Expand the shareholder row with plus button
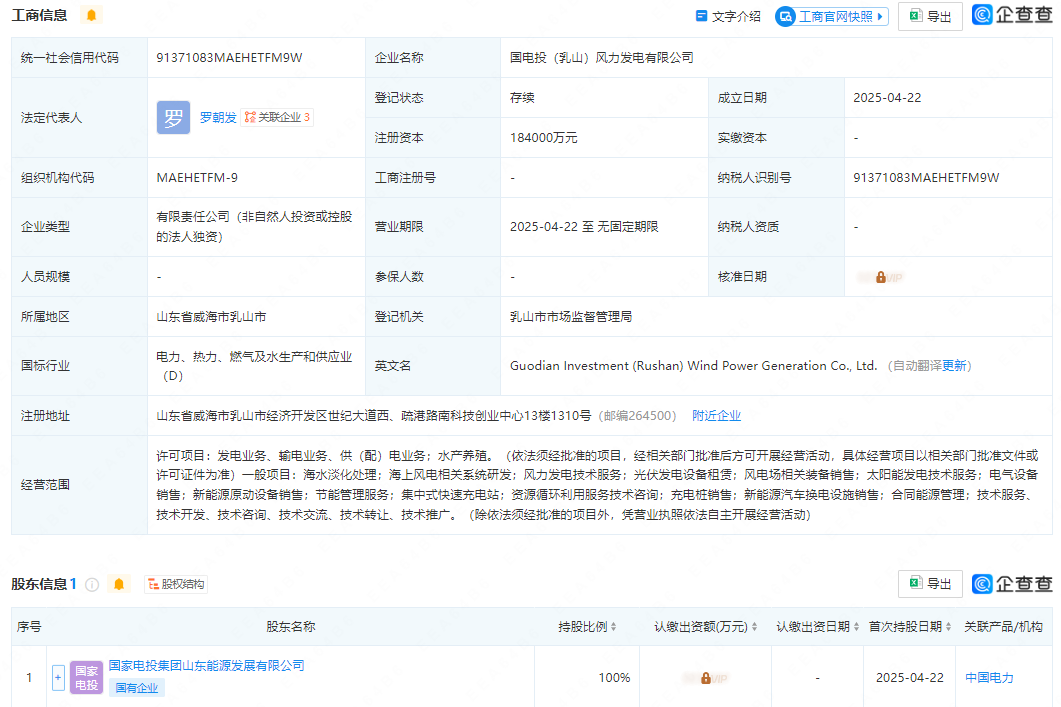Image resolution: width=1061 pixels, height=707 pixels. [x=58, y=677]
